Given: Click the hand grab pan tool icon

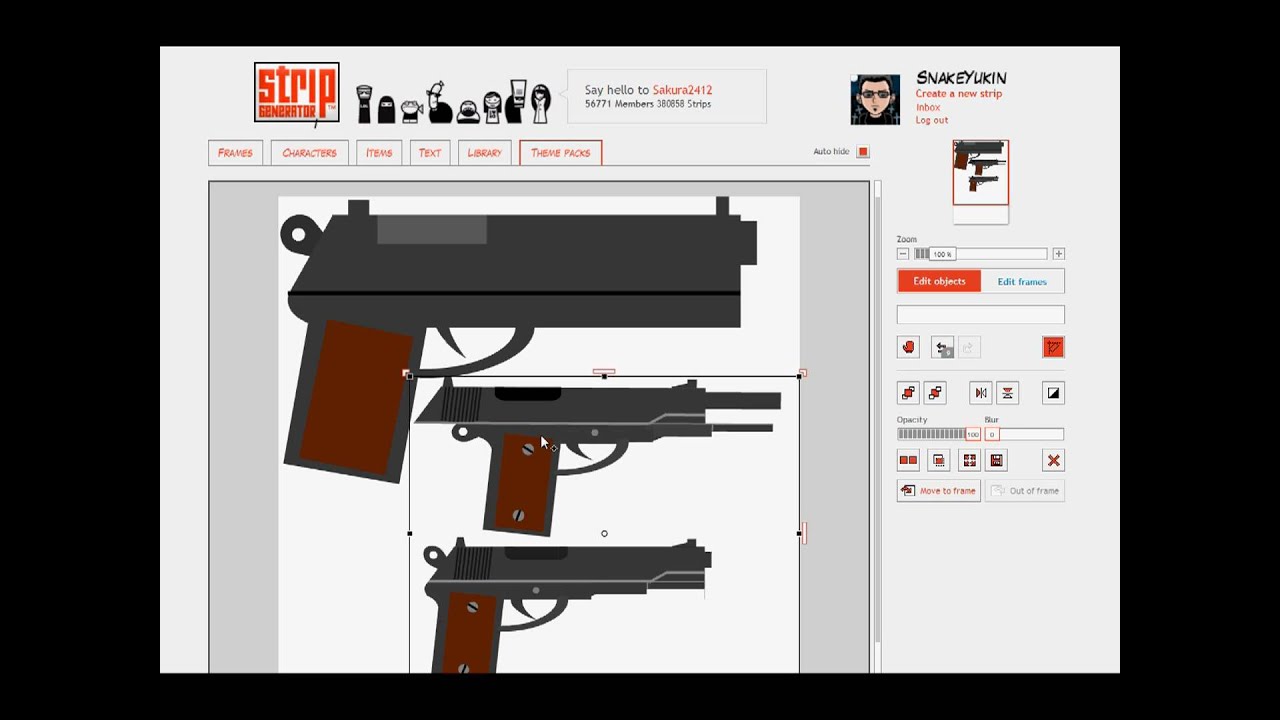Looking at the screenshot, I should 908,347.
